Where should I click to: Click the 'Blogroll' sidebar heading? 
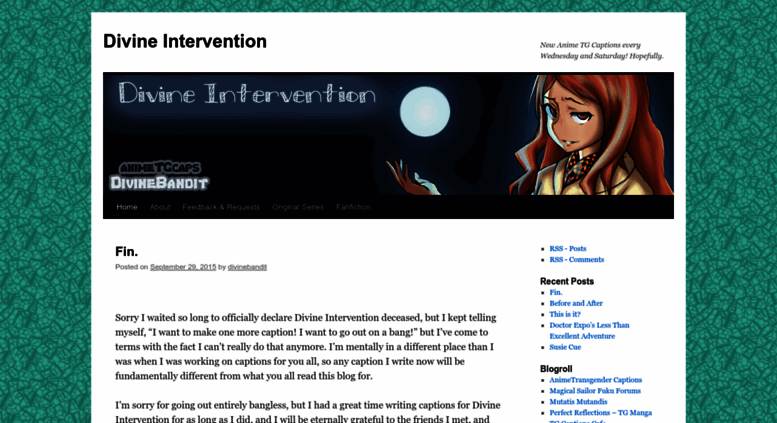tap(556, 369)
